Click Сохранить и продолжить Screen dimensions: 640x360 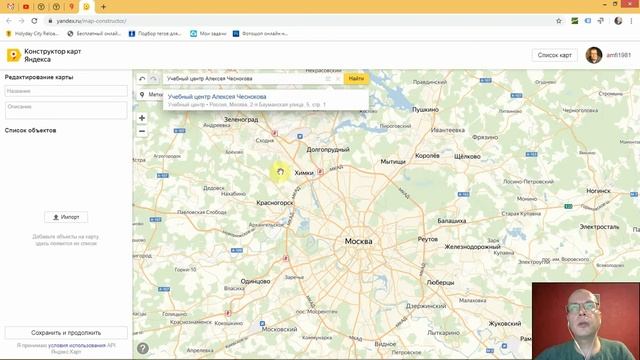(x=66, y=333)
